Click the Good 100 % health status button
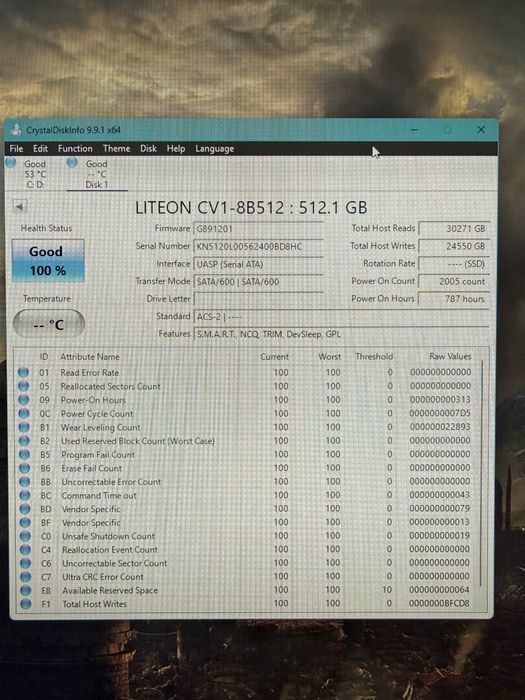Viewport: 525px width, 700px height. click(x=48, y=261)
